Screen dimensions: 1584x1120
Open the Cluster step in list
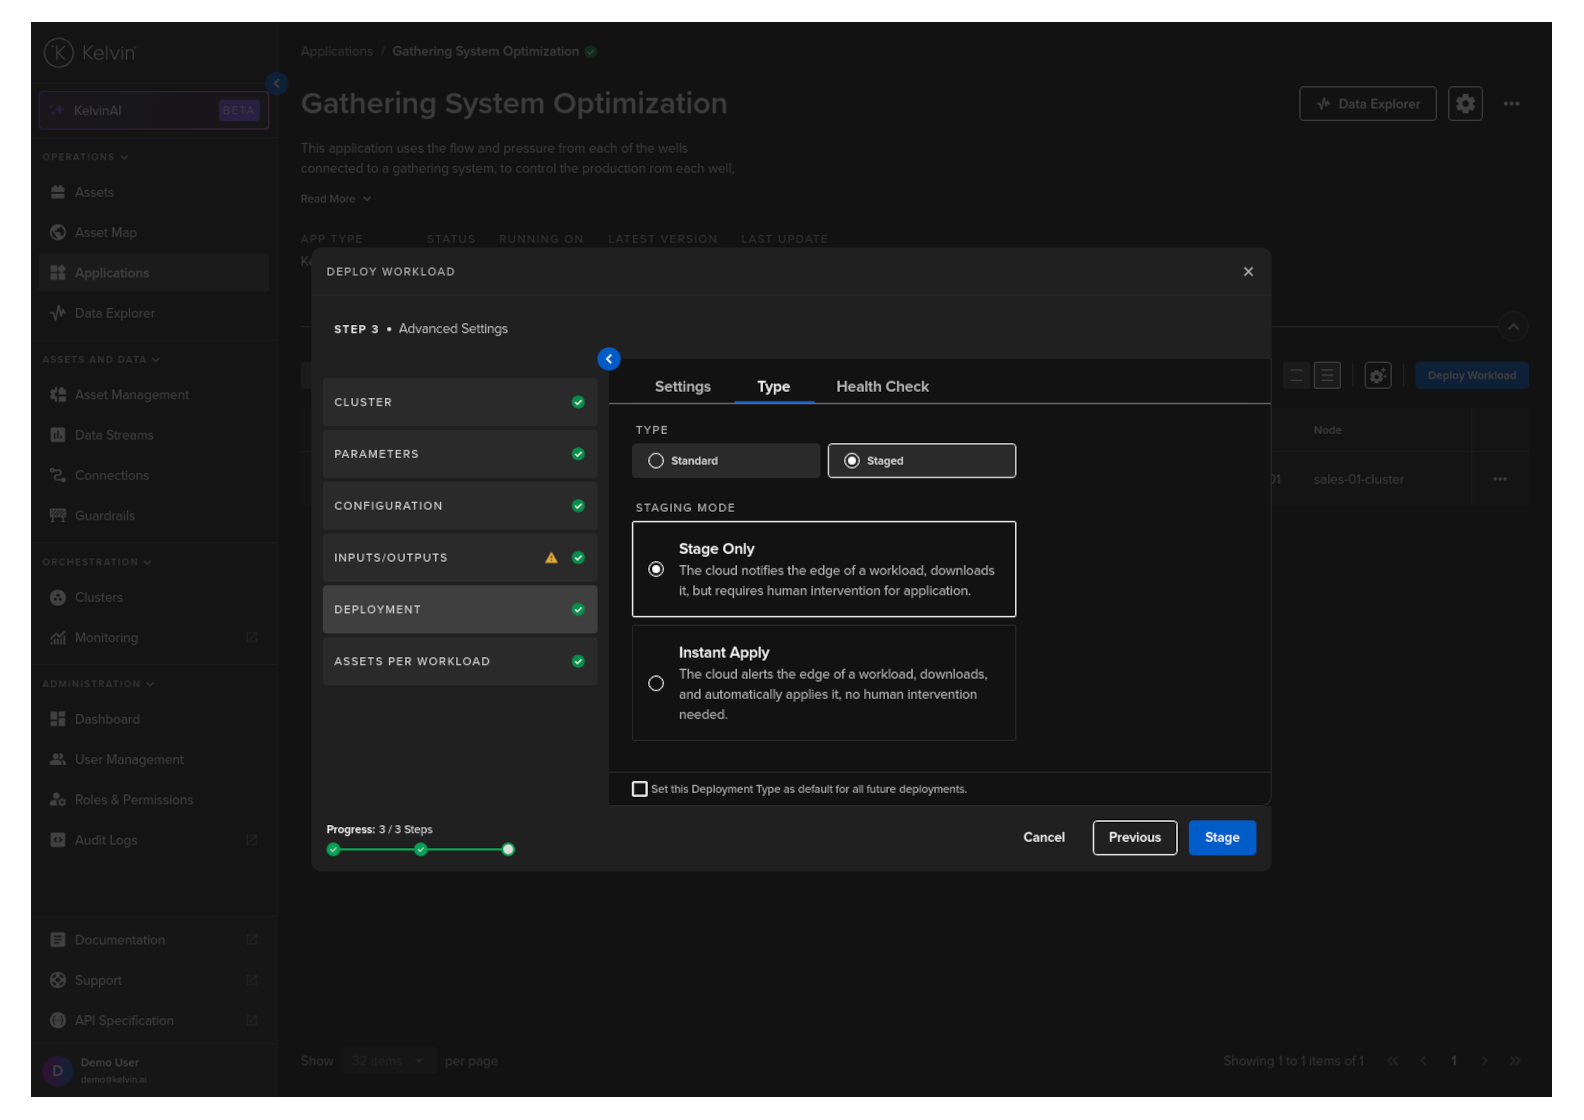click(x=459, y=402)
